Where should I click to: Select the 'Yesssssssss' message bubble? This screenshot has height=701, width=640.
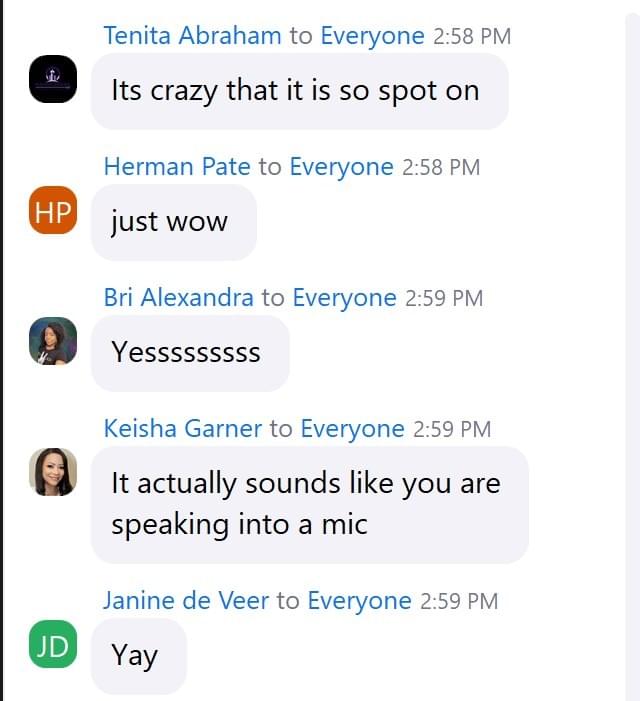pyautogui.click(x=190, y=353)
